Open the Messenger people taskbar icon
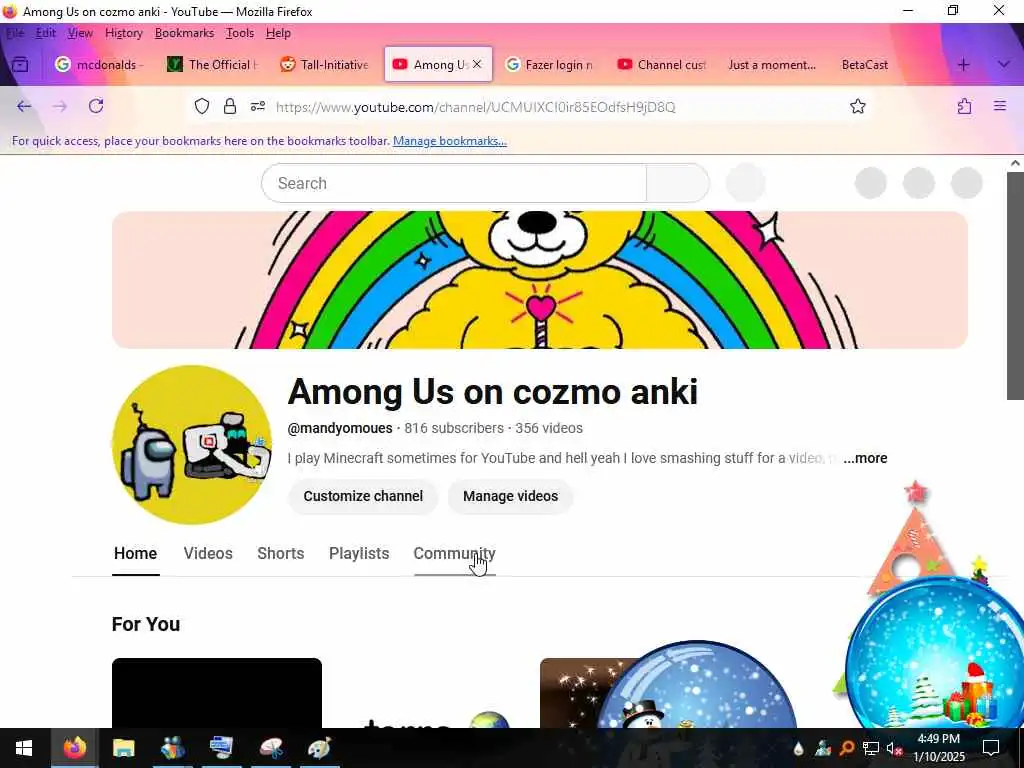This screenshot has width=1024, height=768. 172,748
